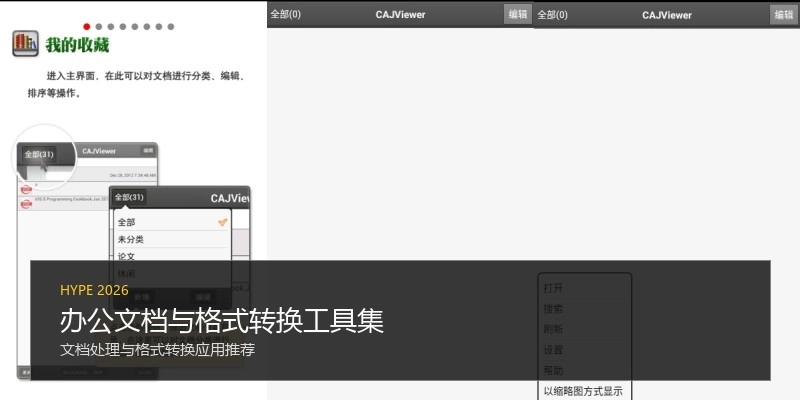The image size is (800, 400).
Task: Select the second page indicator dot
Action: tap(99, 27)
